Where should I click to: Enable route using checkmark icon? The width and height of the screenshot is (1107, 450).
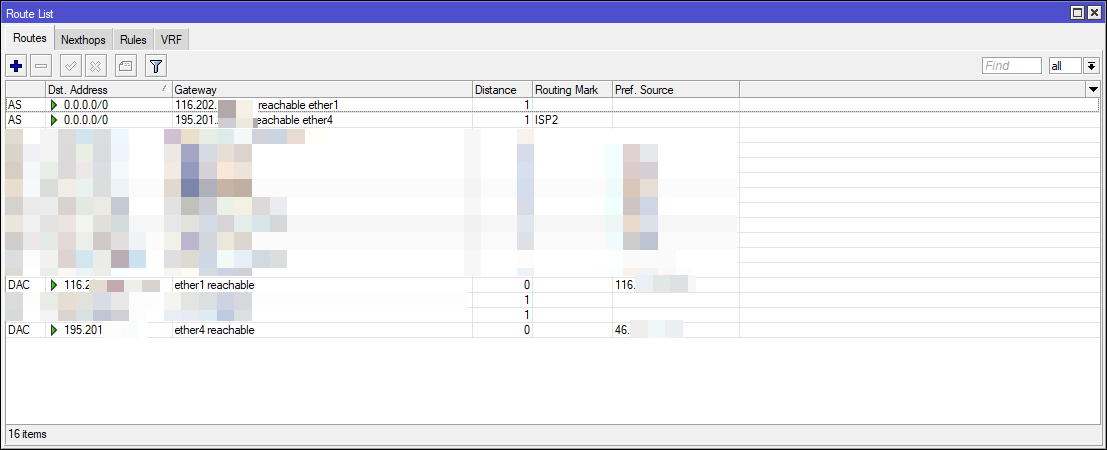click(x=71, y=66)
